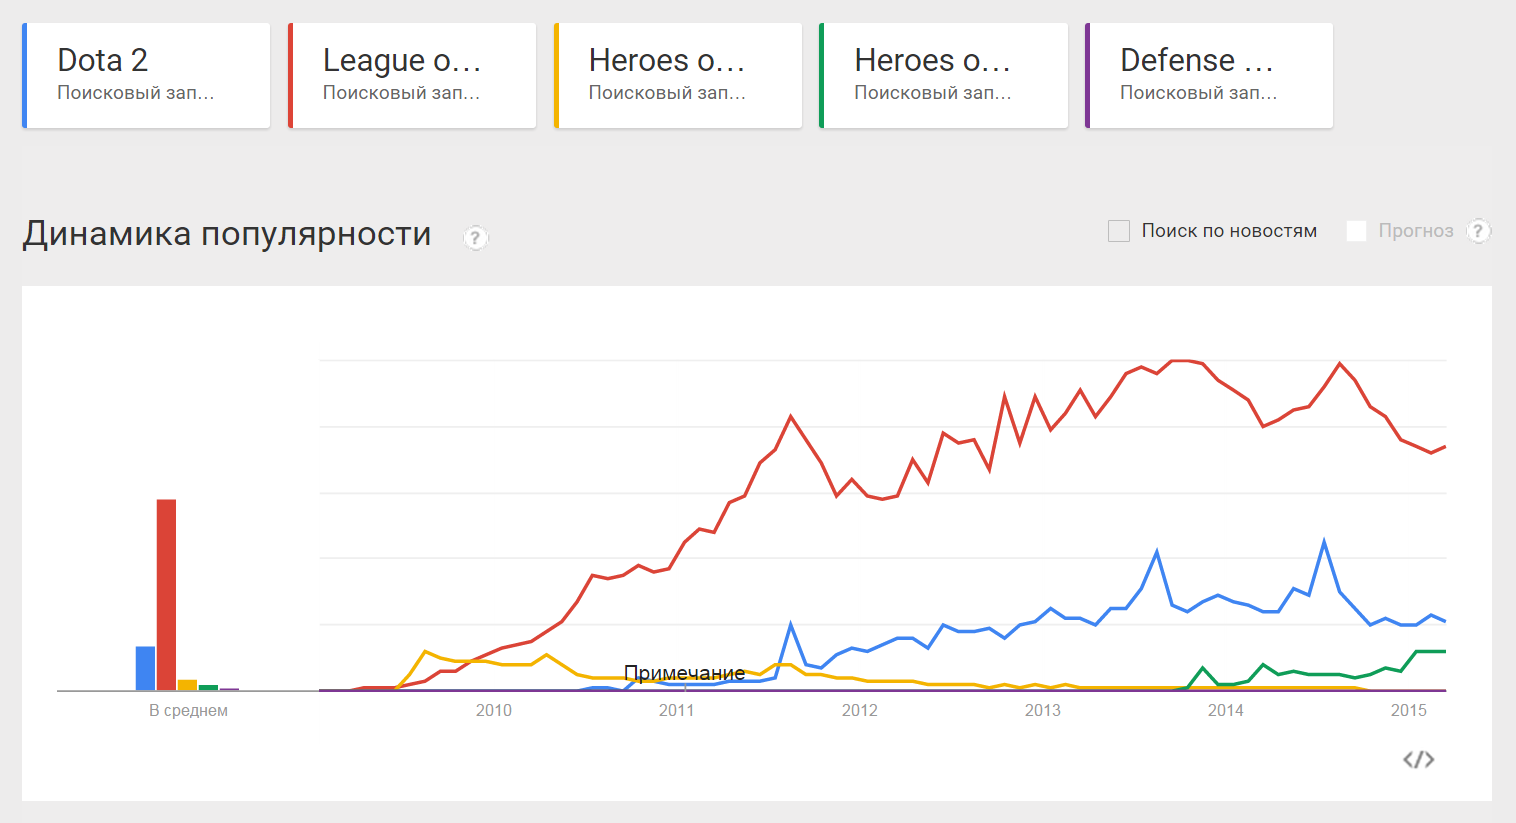Screen dimensions: 1516x823
Task: Open help icon beside Динамика популярности heading
Action: point(476,238)
